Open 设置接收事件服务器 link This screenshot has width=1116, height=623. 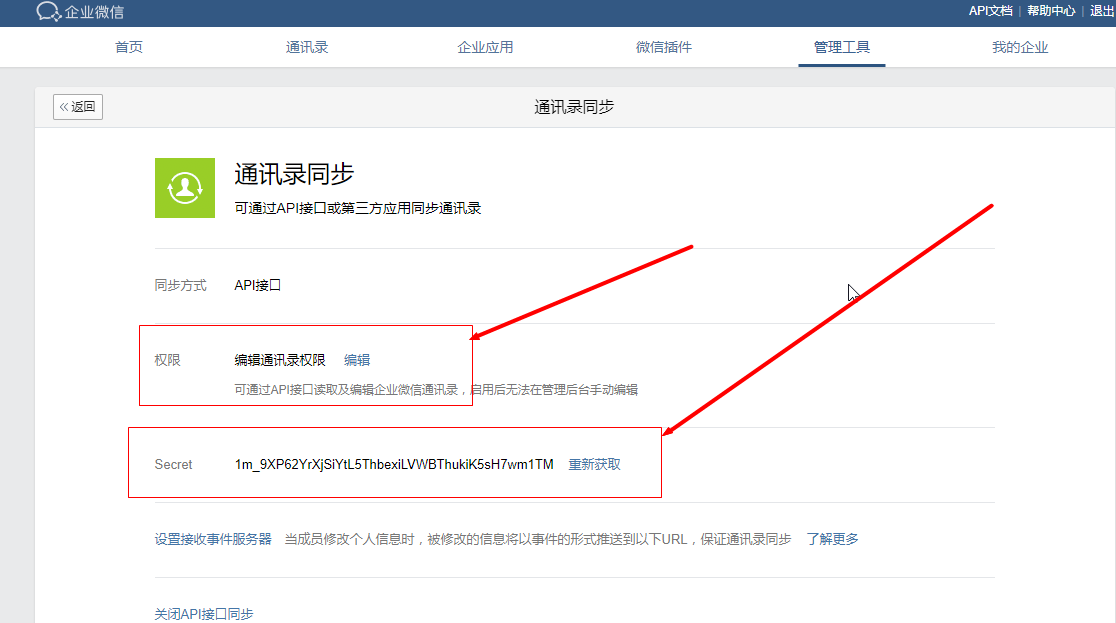pos(213,539)
